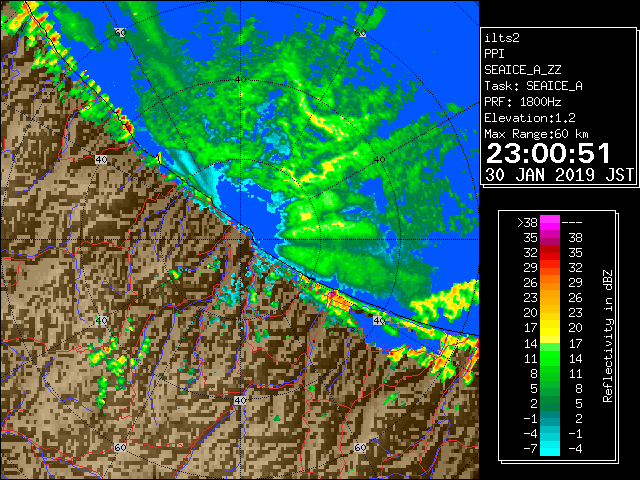Screen dimensions: 640x480
Task: Click the '30 JAN 2019 JST' date
Action: (559, 175)
